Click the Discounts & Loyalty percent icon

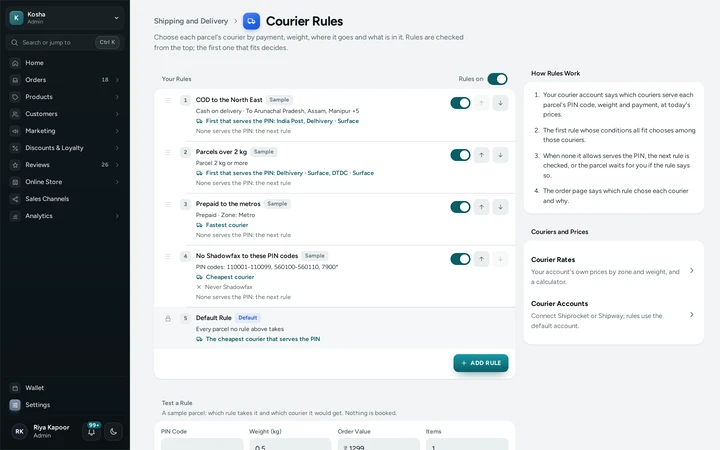click(x=15, y=148)
